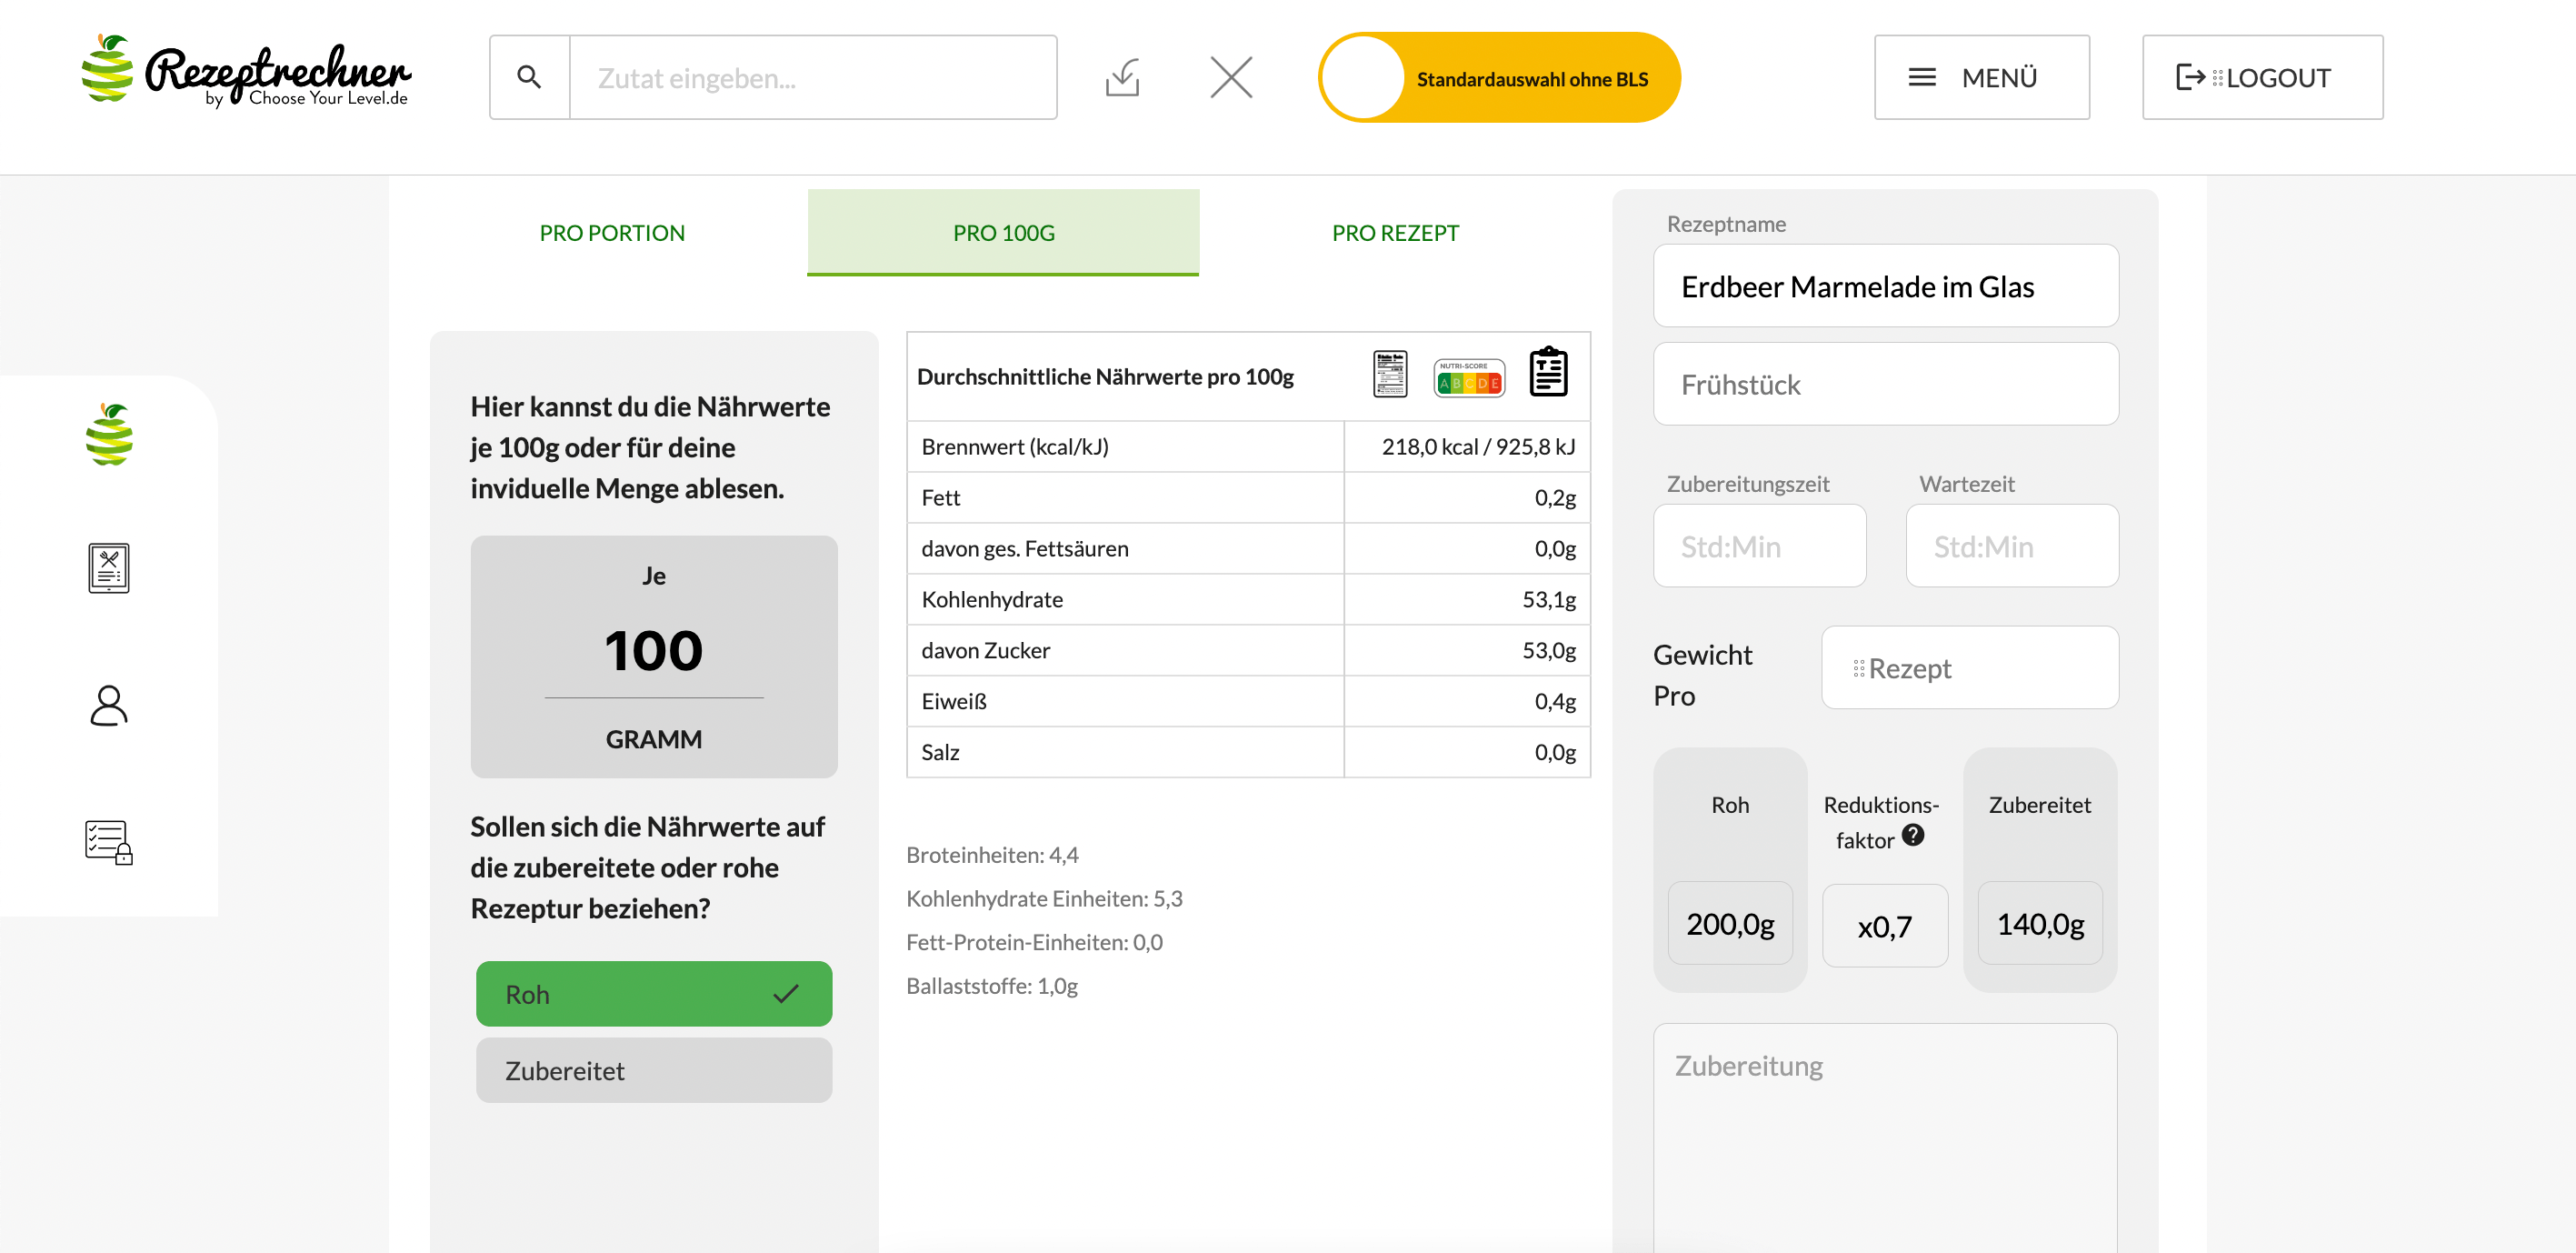Image resolution: width=2576 pixels, height=1253 pixels.
Task: Open the MENÜ hamburger menu
Action: (x=1980, y=77)
